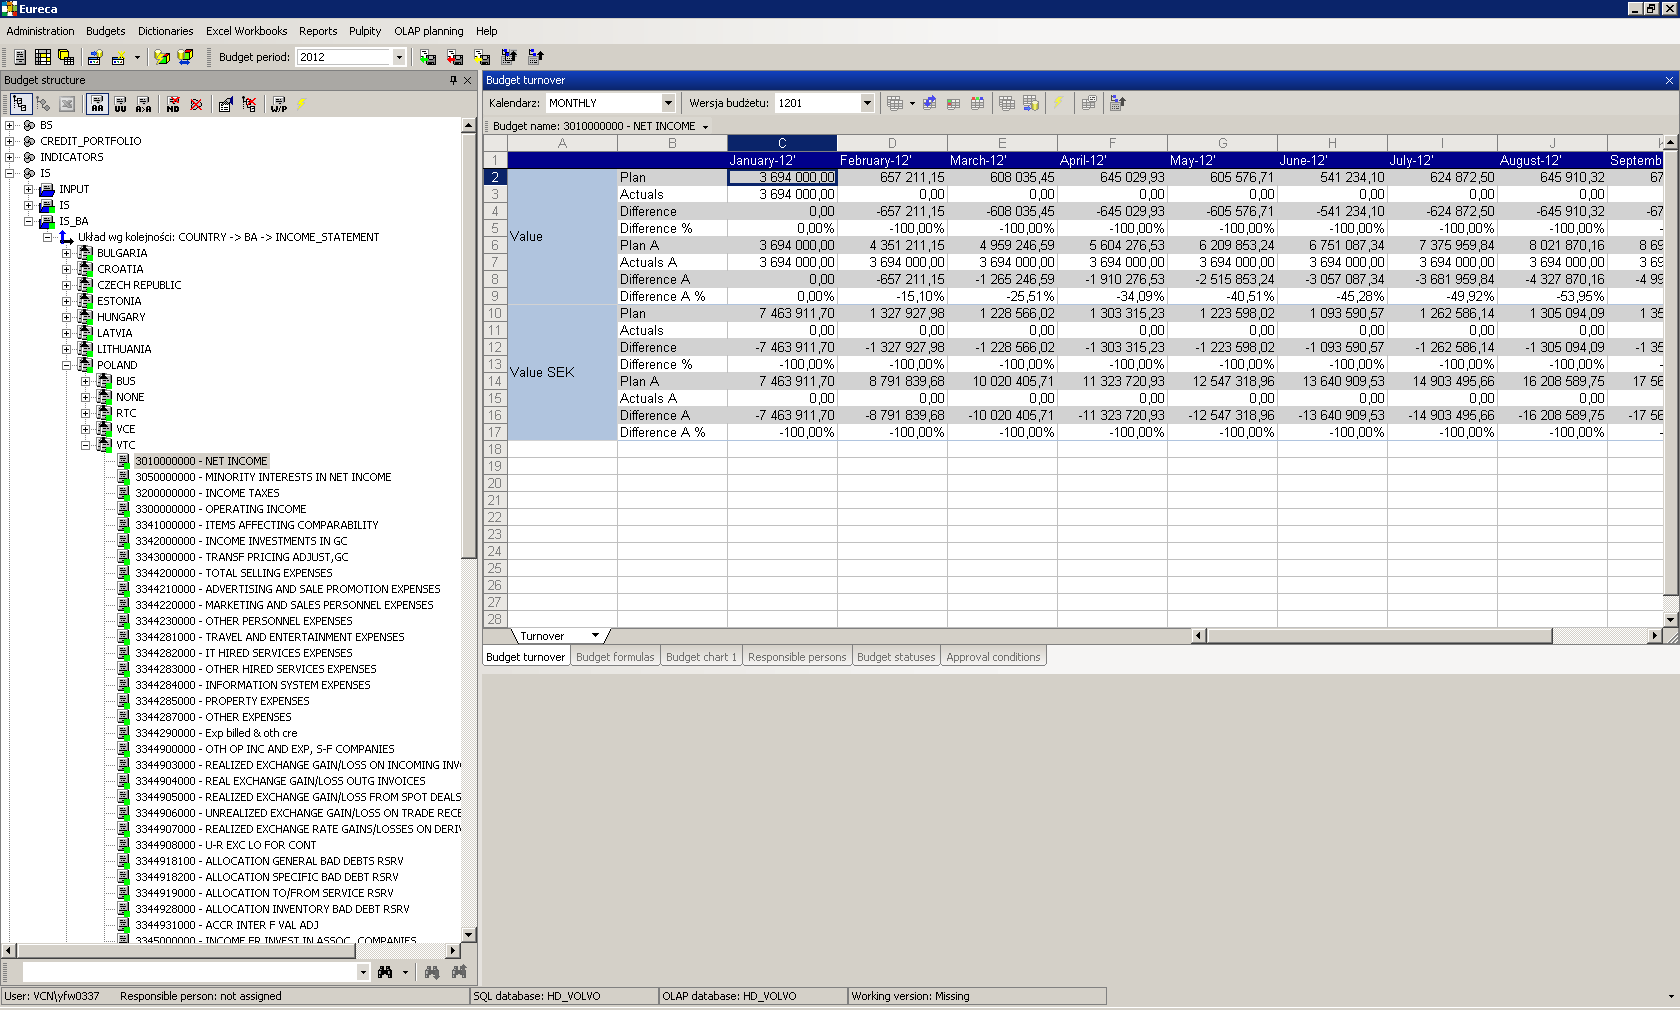Select 3344287000 - OTHER EXPENSES tree item
The height and width of the screenshot is (1010, 1680).
point(213,717)
